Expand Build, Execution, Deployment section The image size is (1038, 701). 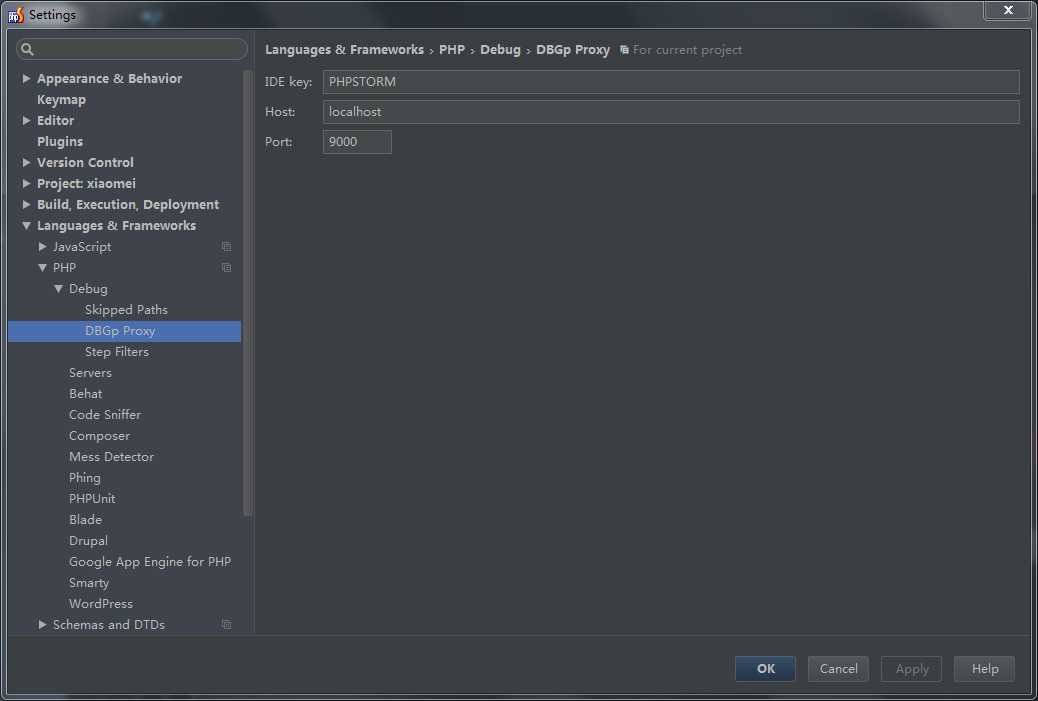[x=26, y=205]
